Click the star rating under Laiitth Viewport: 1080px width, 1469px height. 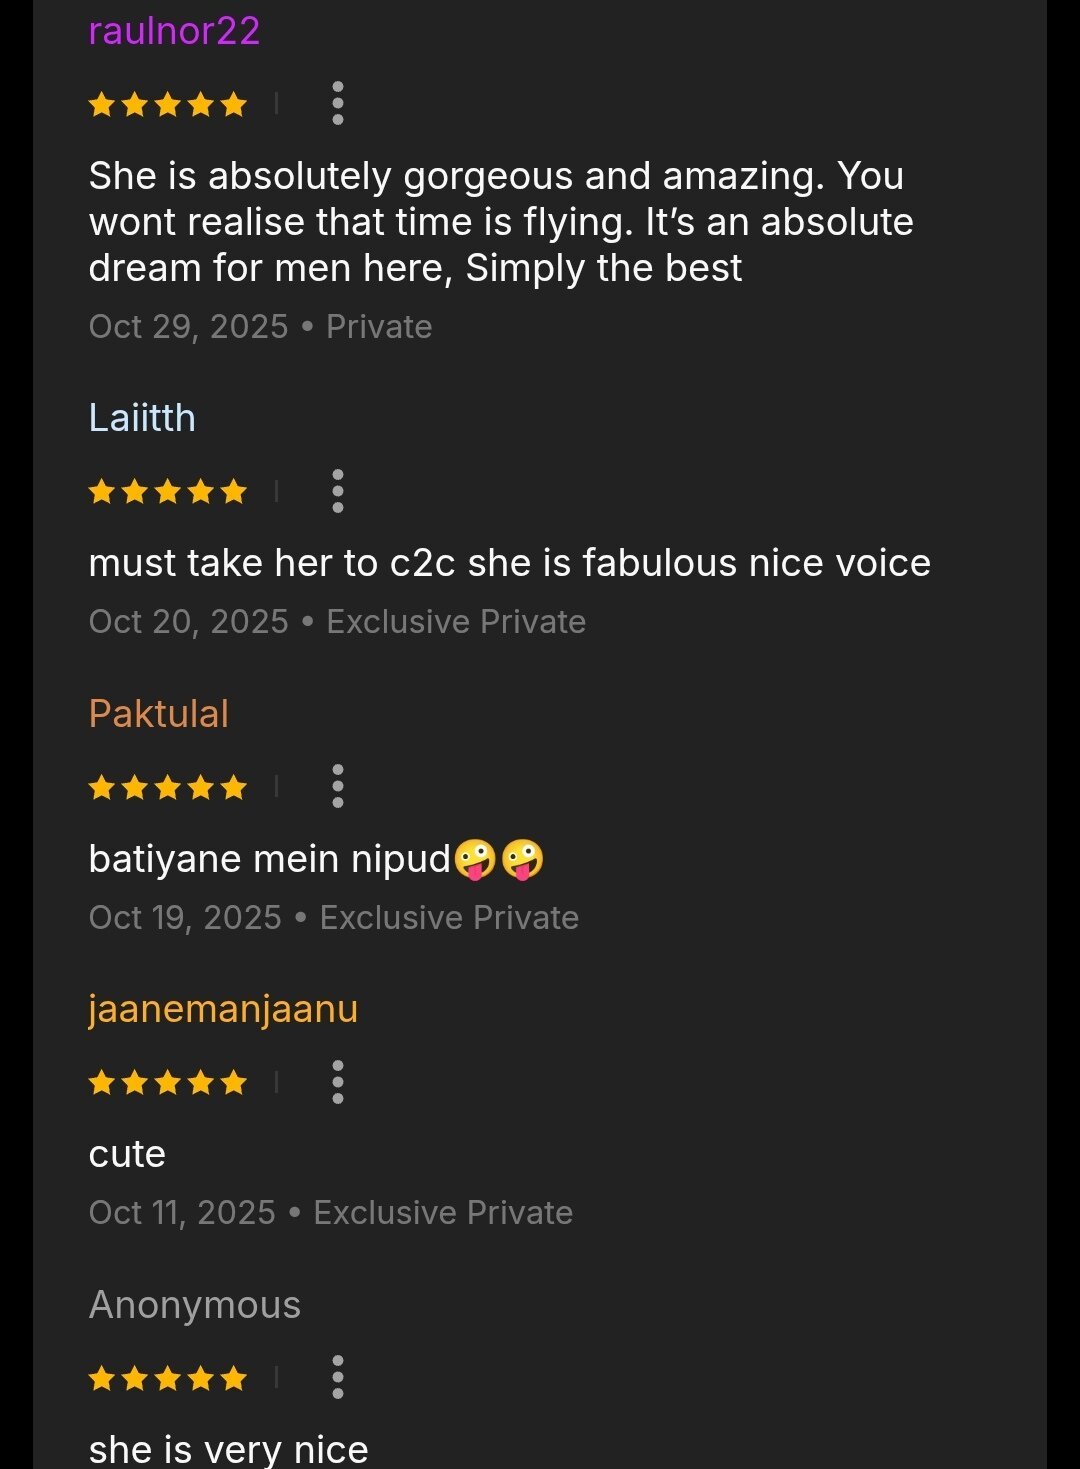click(x=167, y=491)
